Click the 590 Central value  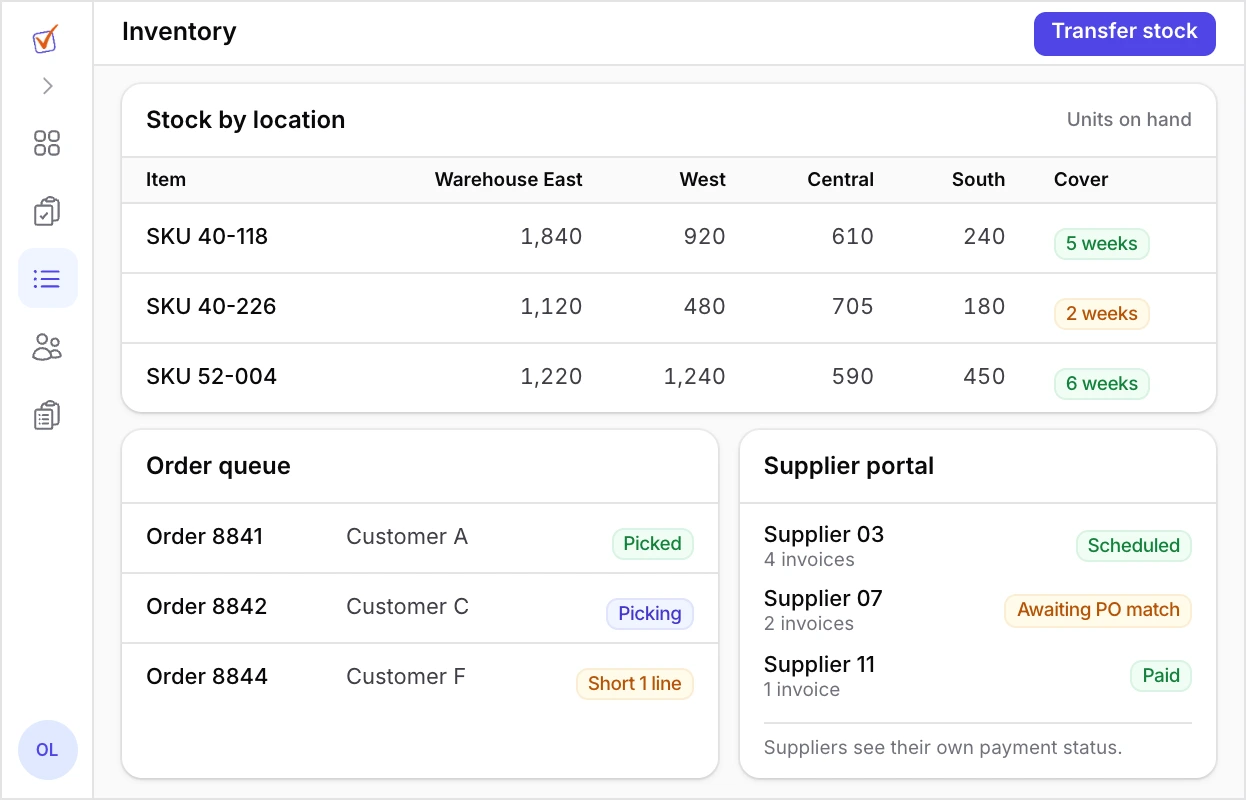pos(853,377)
